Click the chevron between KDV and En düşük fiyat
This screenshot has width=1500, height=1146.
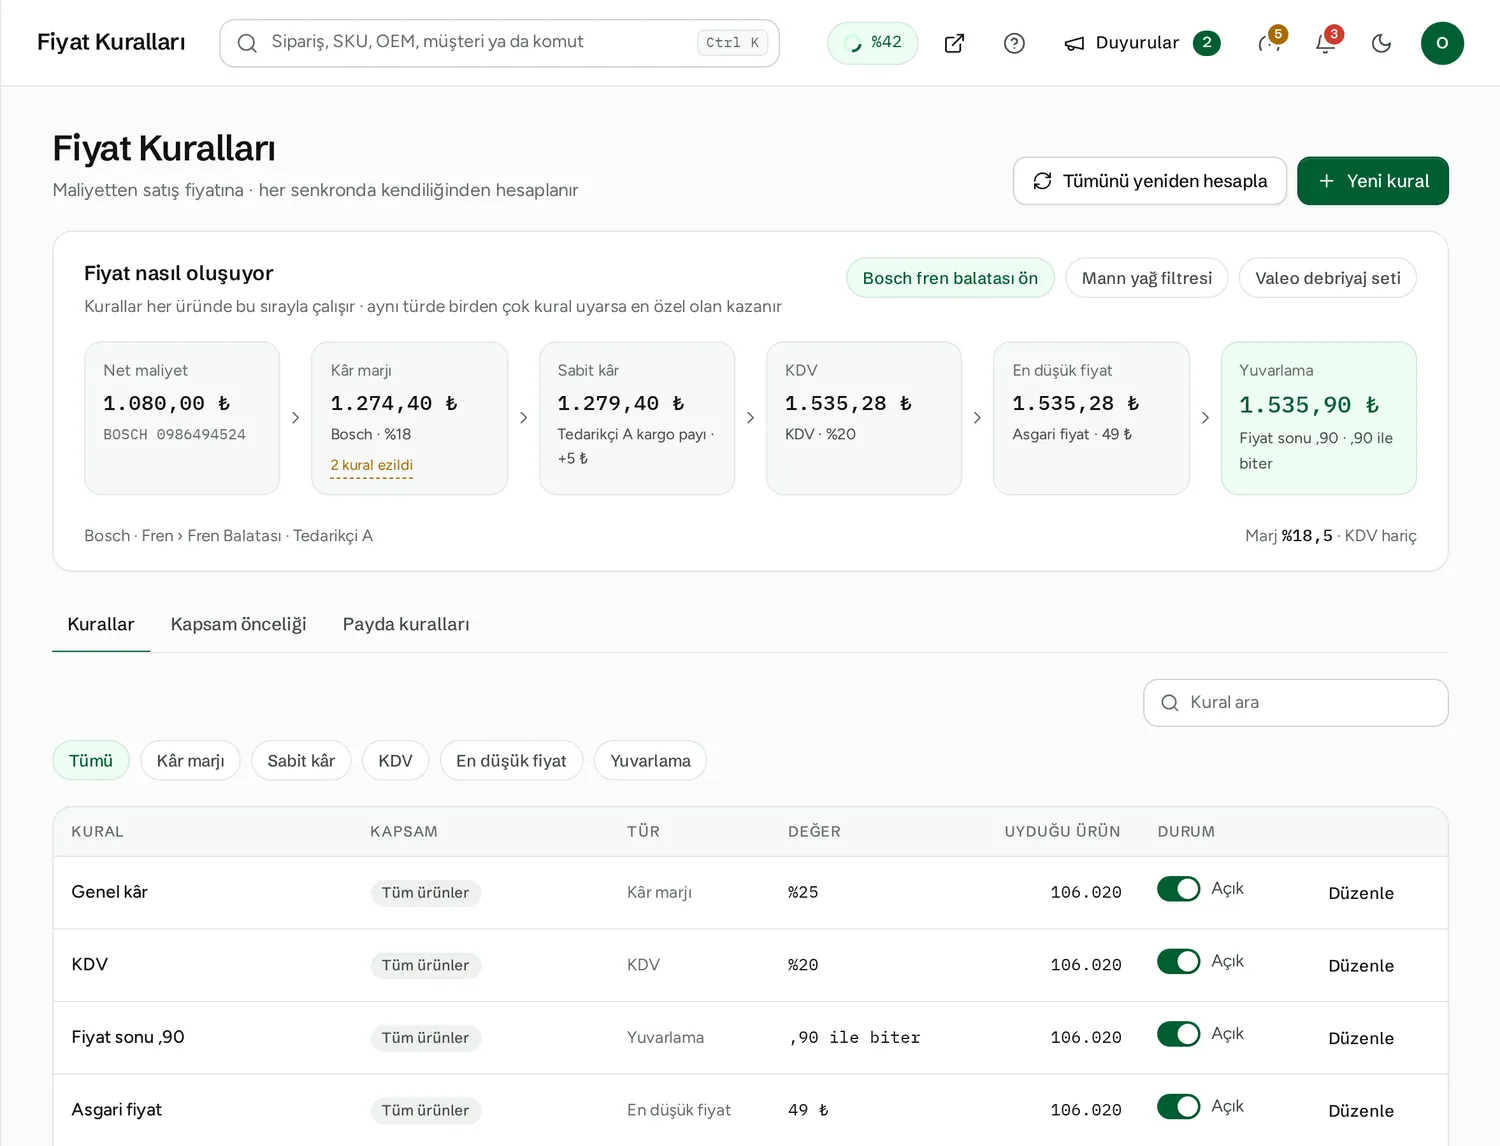[977, 418]
